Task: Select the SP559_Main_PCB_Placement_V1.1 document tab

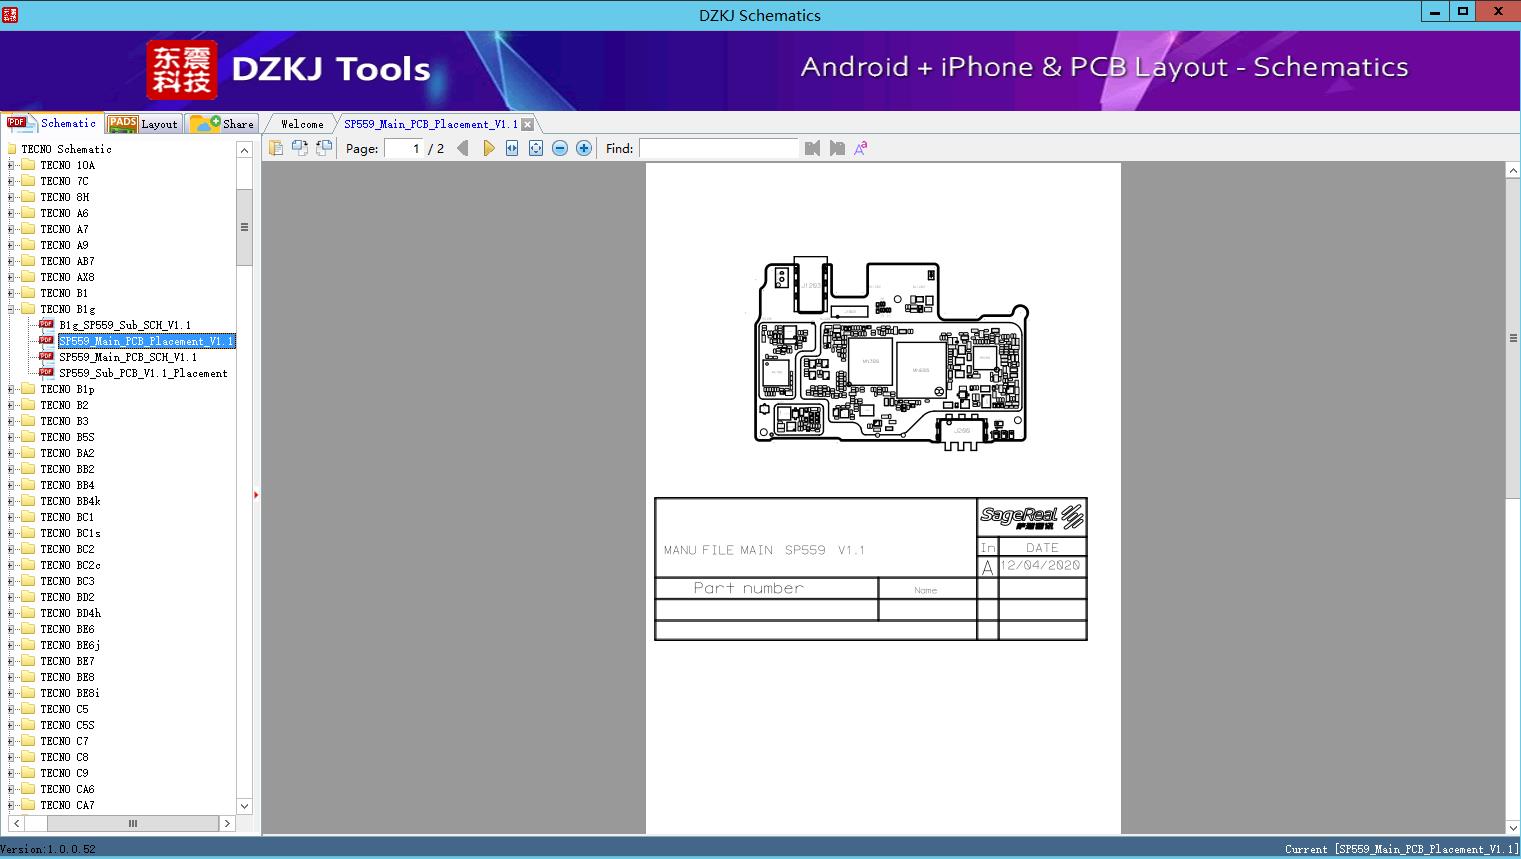Action: click(431, 124)
